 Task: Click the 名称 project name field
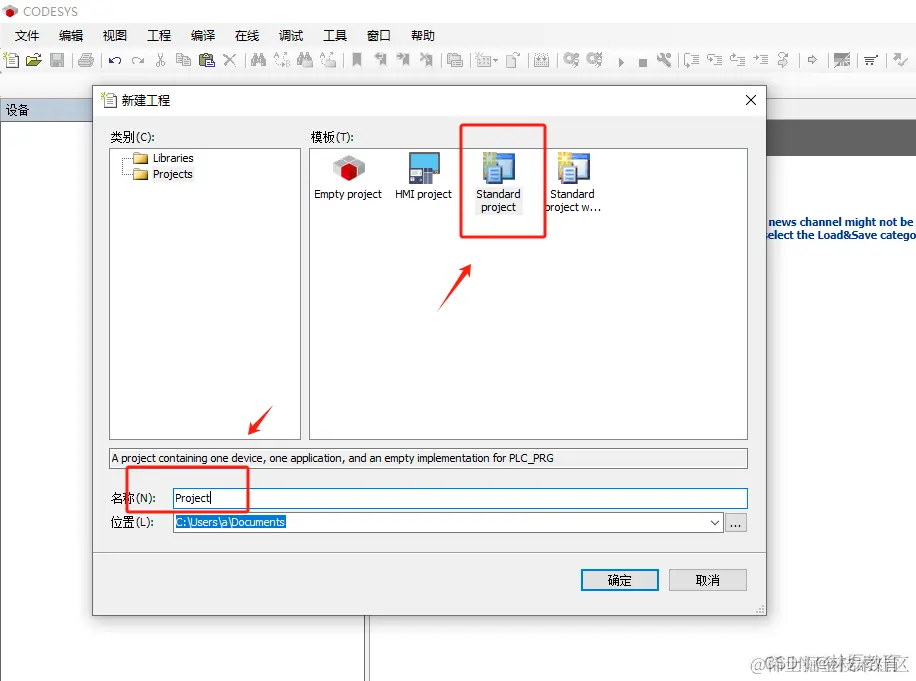click(460, 498)
